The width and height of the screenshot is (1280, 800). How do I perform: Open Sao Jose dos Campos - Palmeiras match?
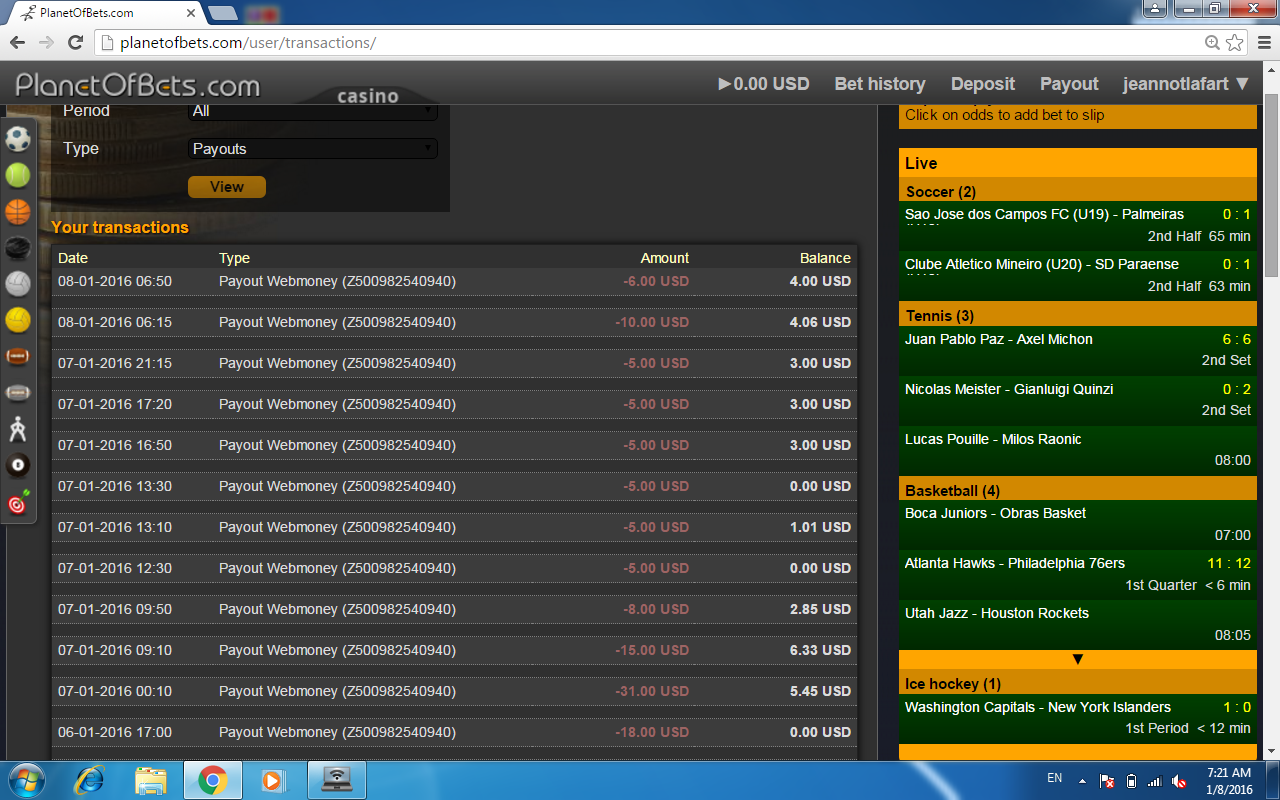1077,225
